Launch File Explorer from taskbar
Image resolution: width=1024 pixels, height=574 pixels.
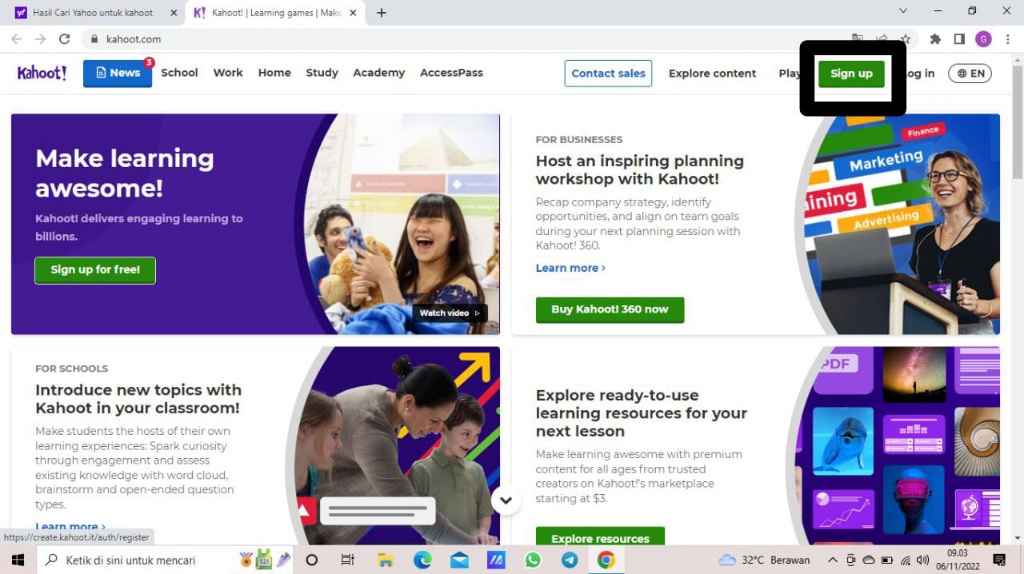click(x=385, y=560)
